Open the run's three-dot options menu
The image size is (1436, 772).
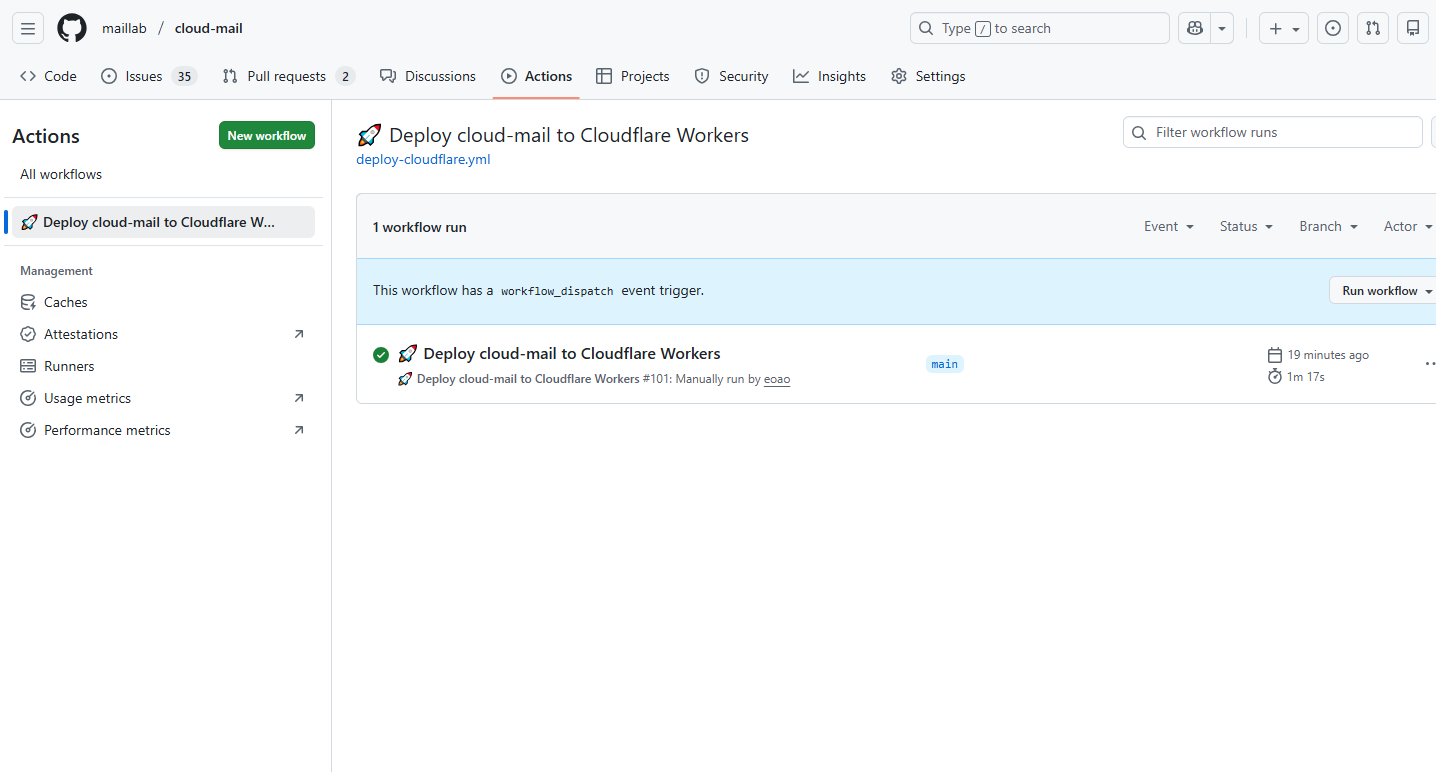(1429, 364)
